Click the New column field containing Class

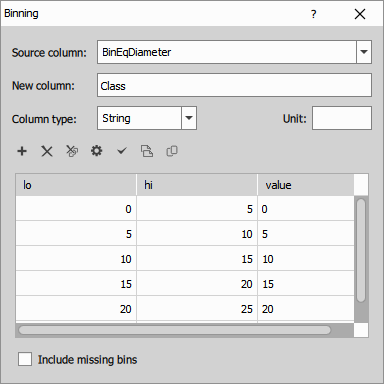tap(234, 85)
